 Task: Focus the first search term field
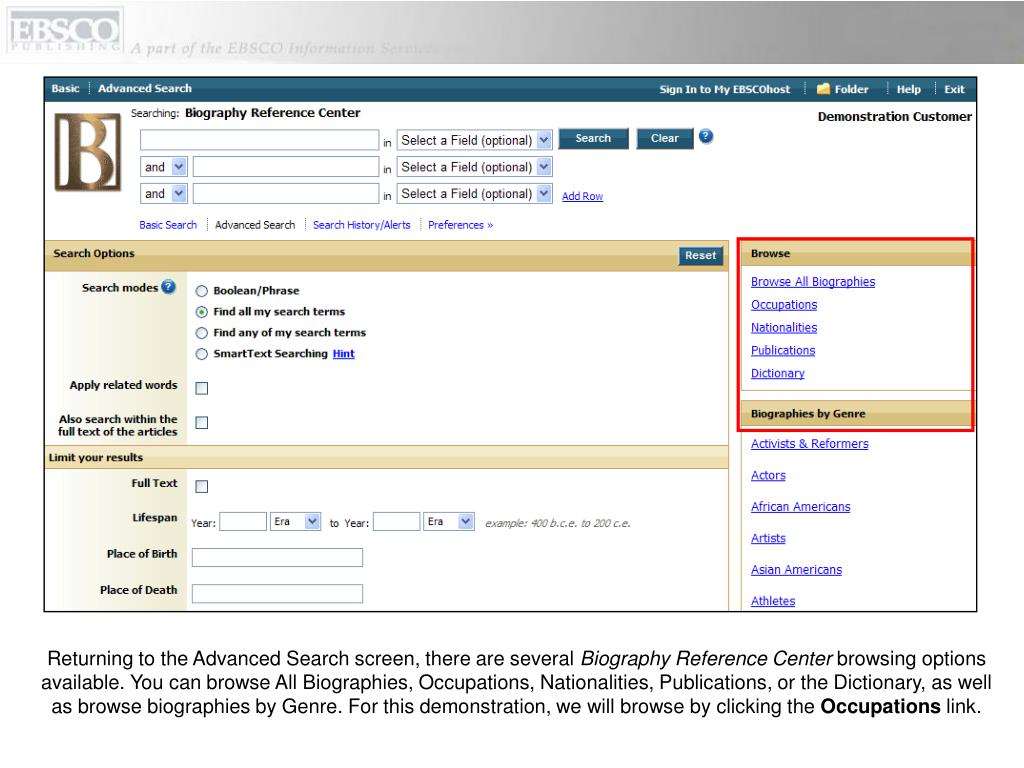259,140
